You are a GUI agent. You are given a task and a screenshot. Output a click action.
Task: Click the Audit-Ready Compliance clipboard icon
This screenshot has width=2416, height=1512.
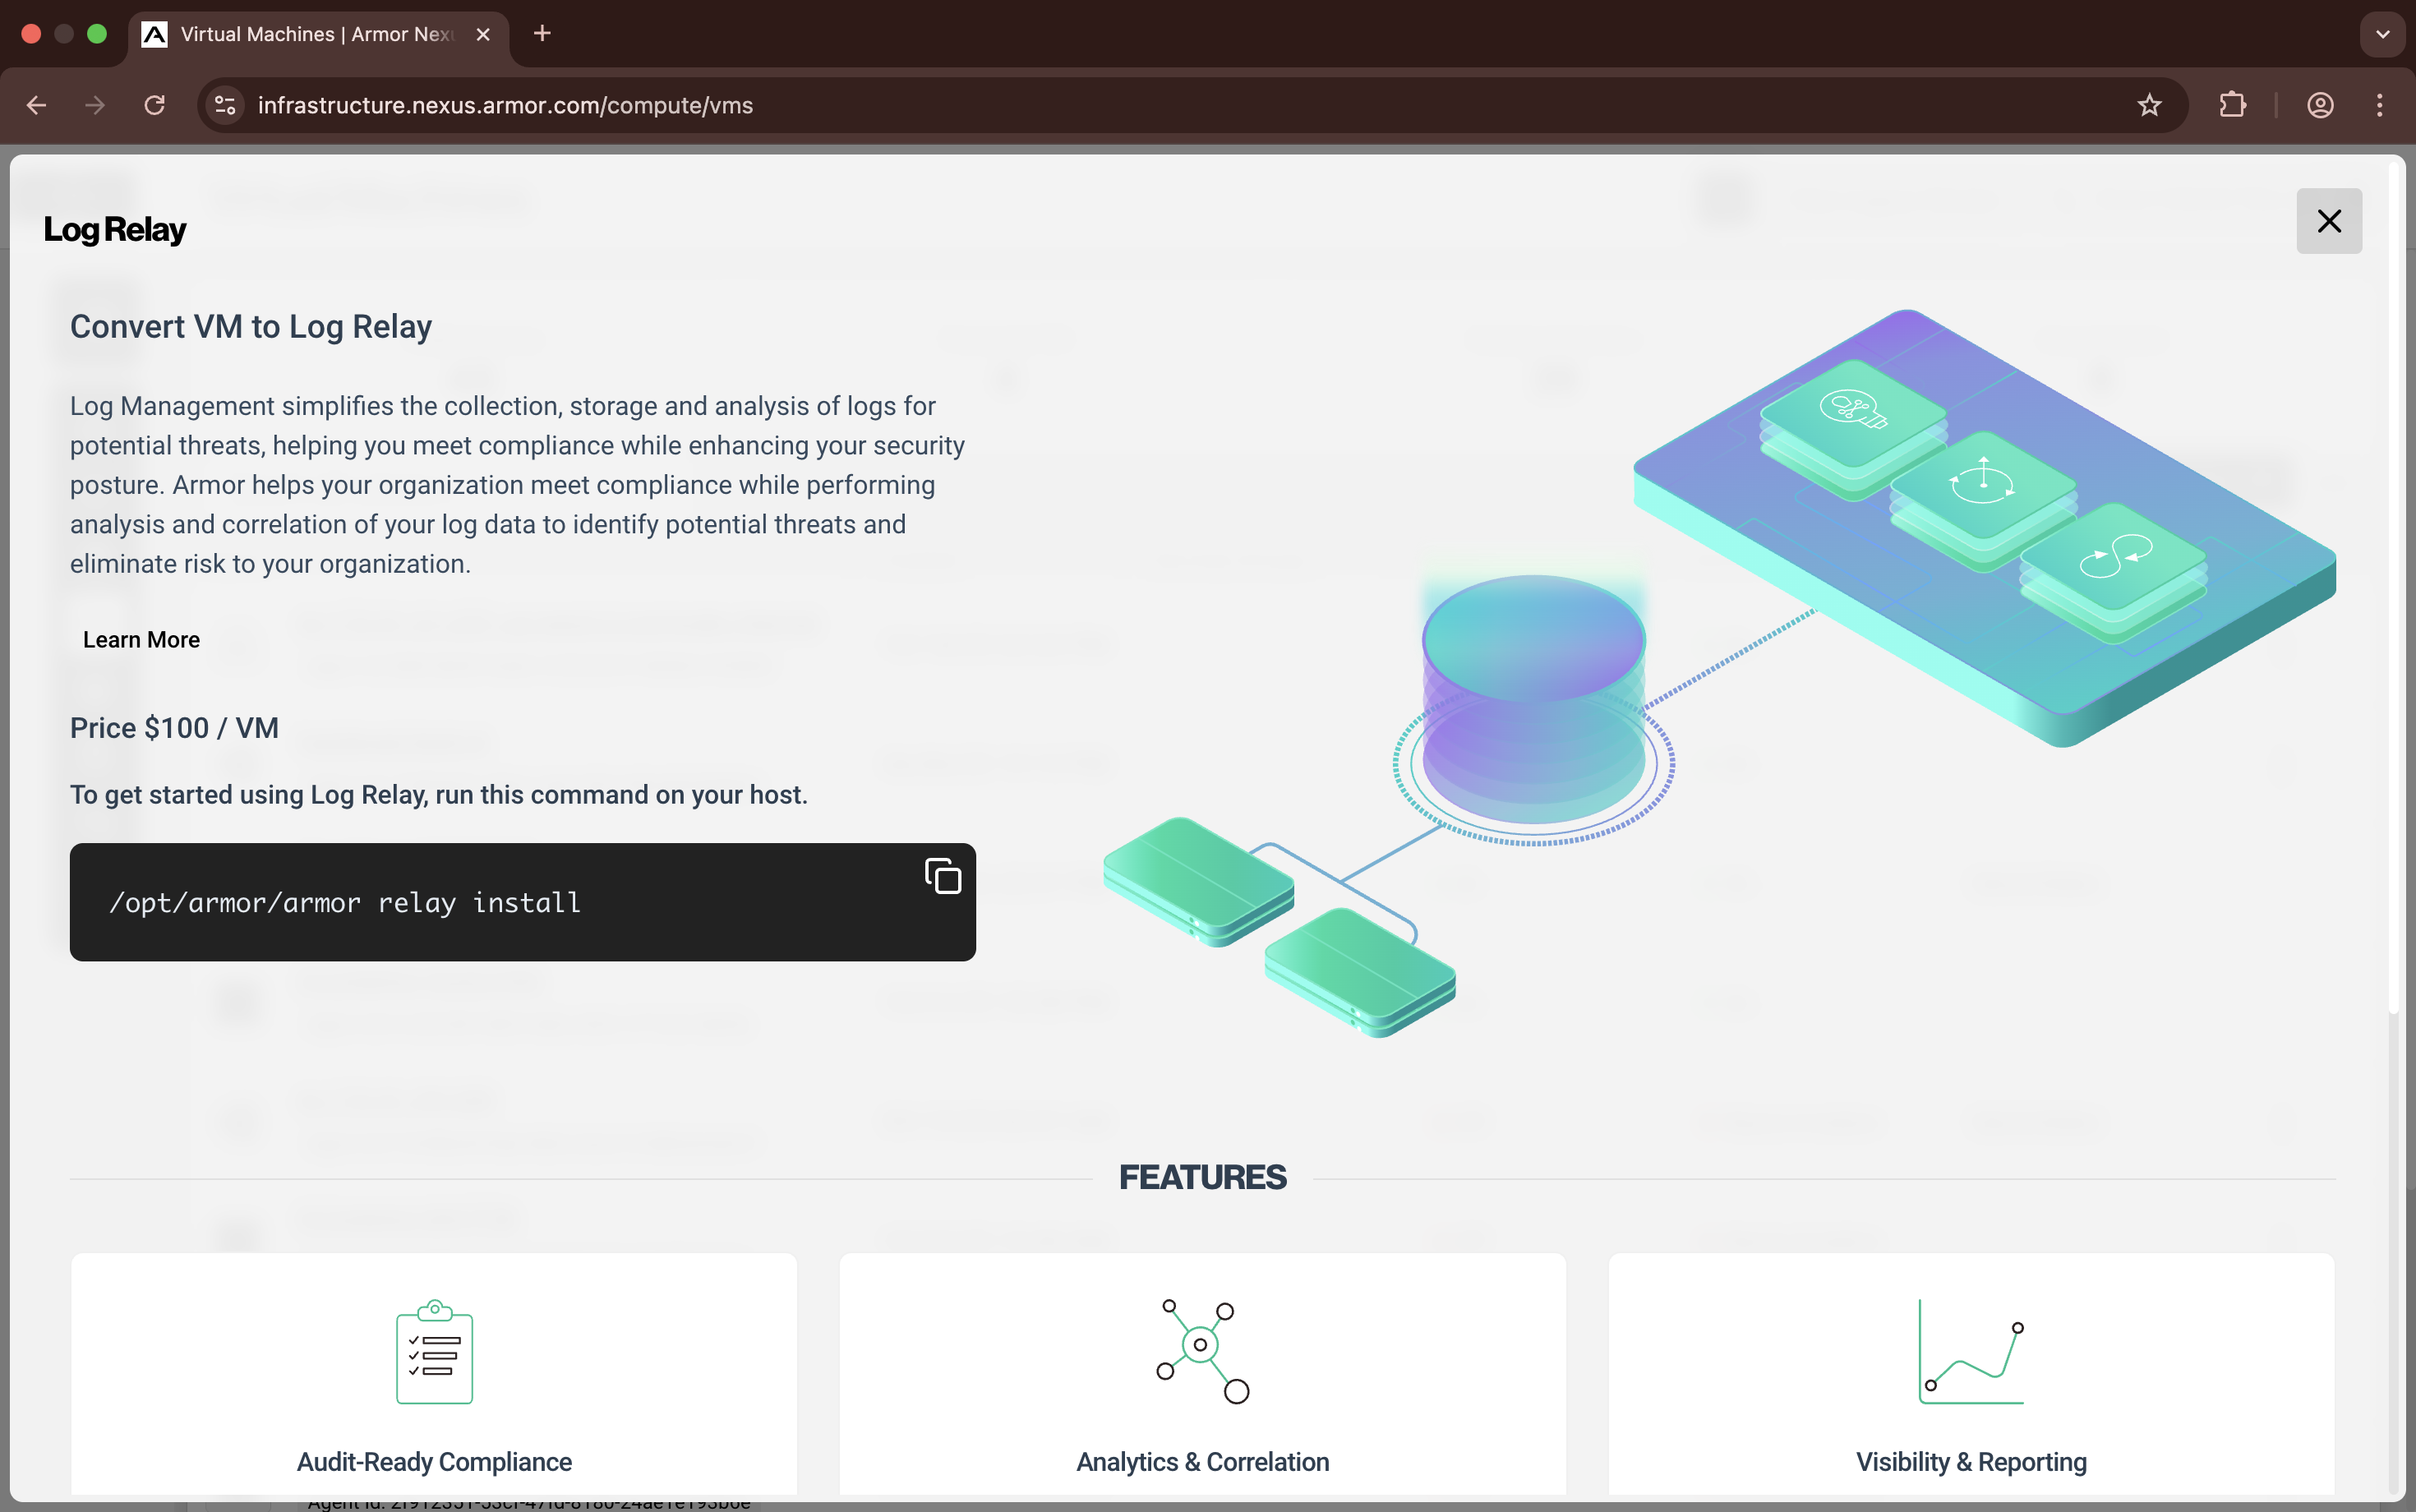[434, 1351]
